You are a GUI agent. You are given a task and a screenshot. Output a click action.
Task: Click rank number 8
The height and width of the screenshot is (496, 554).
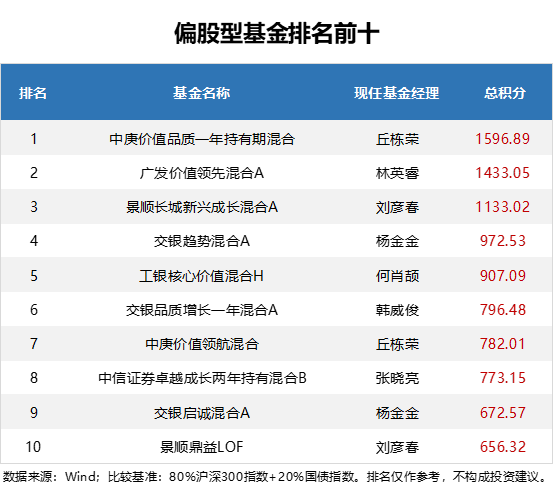point(34,378)
